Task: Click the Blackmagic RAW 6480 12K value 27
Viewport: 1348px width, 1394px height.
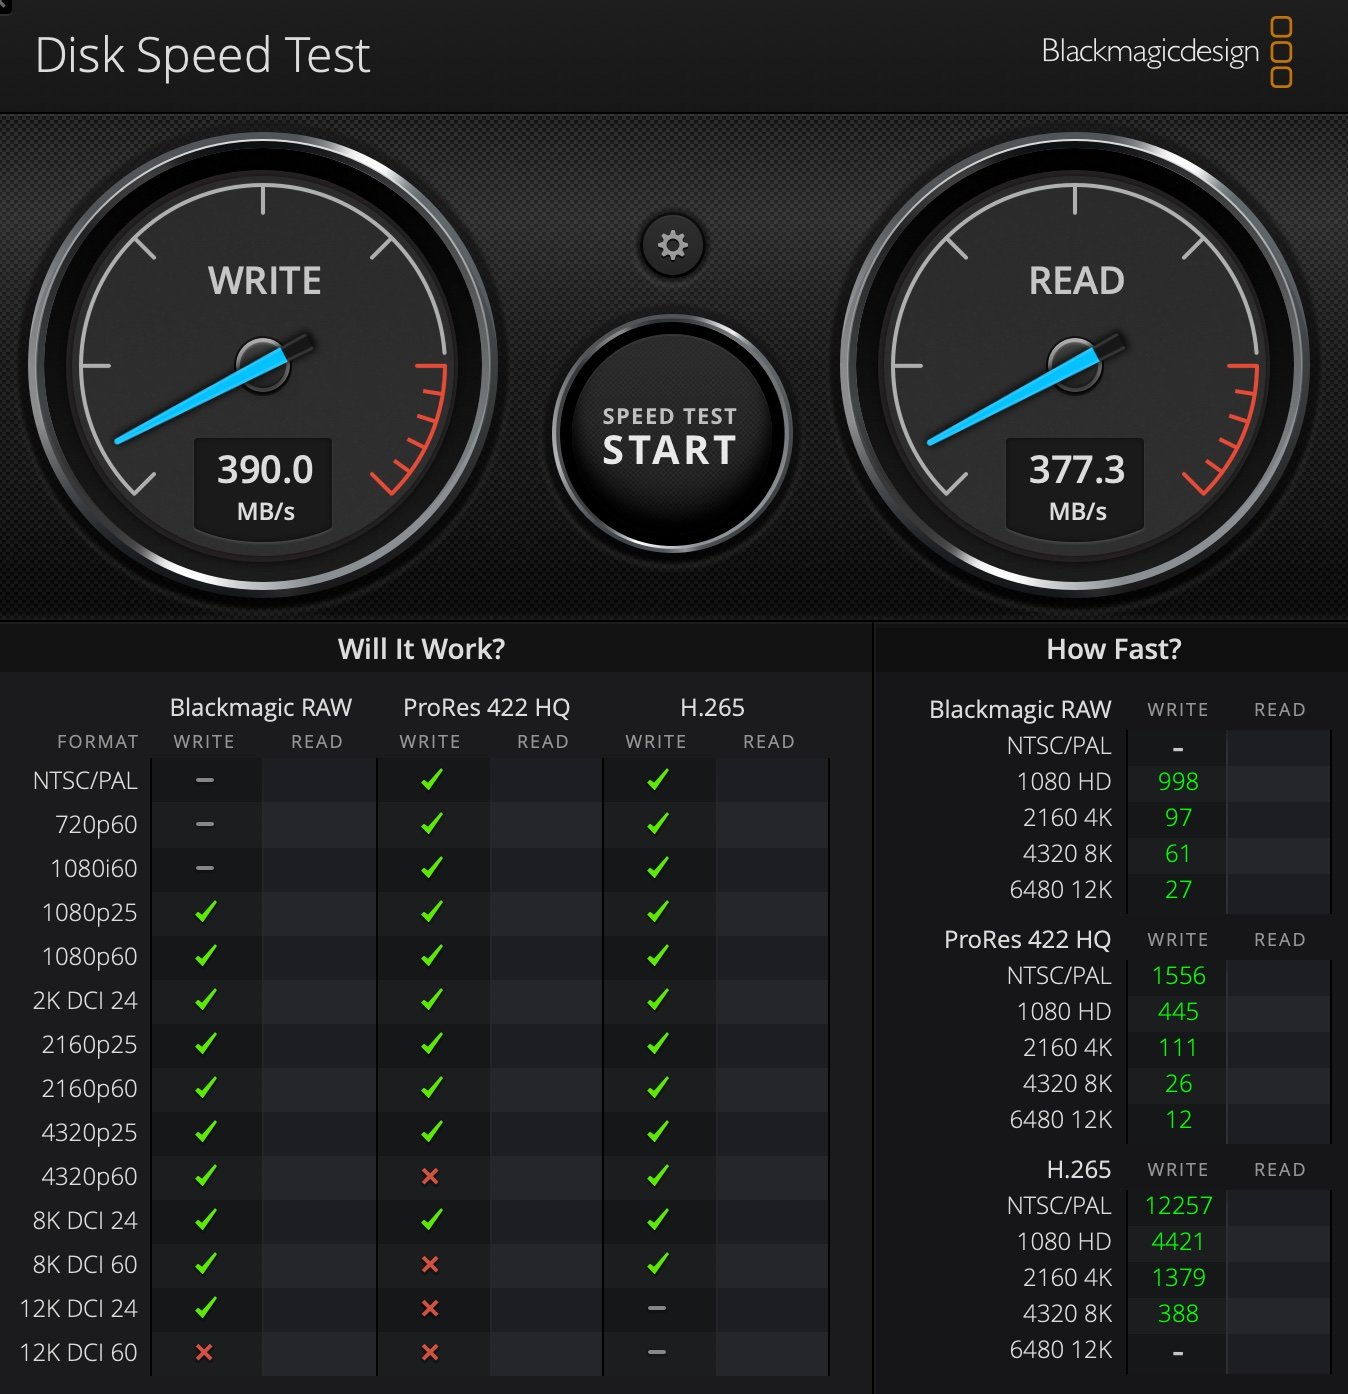Action: coord(1178,889)
